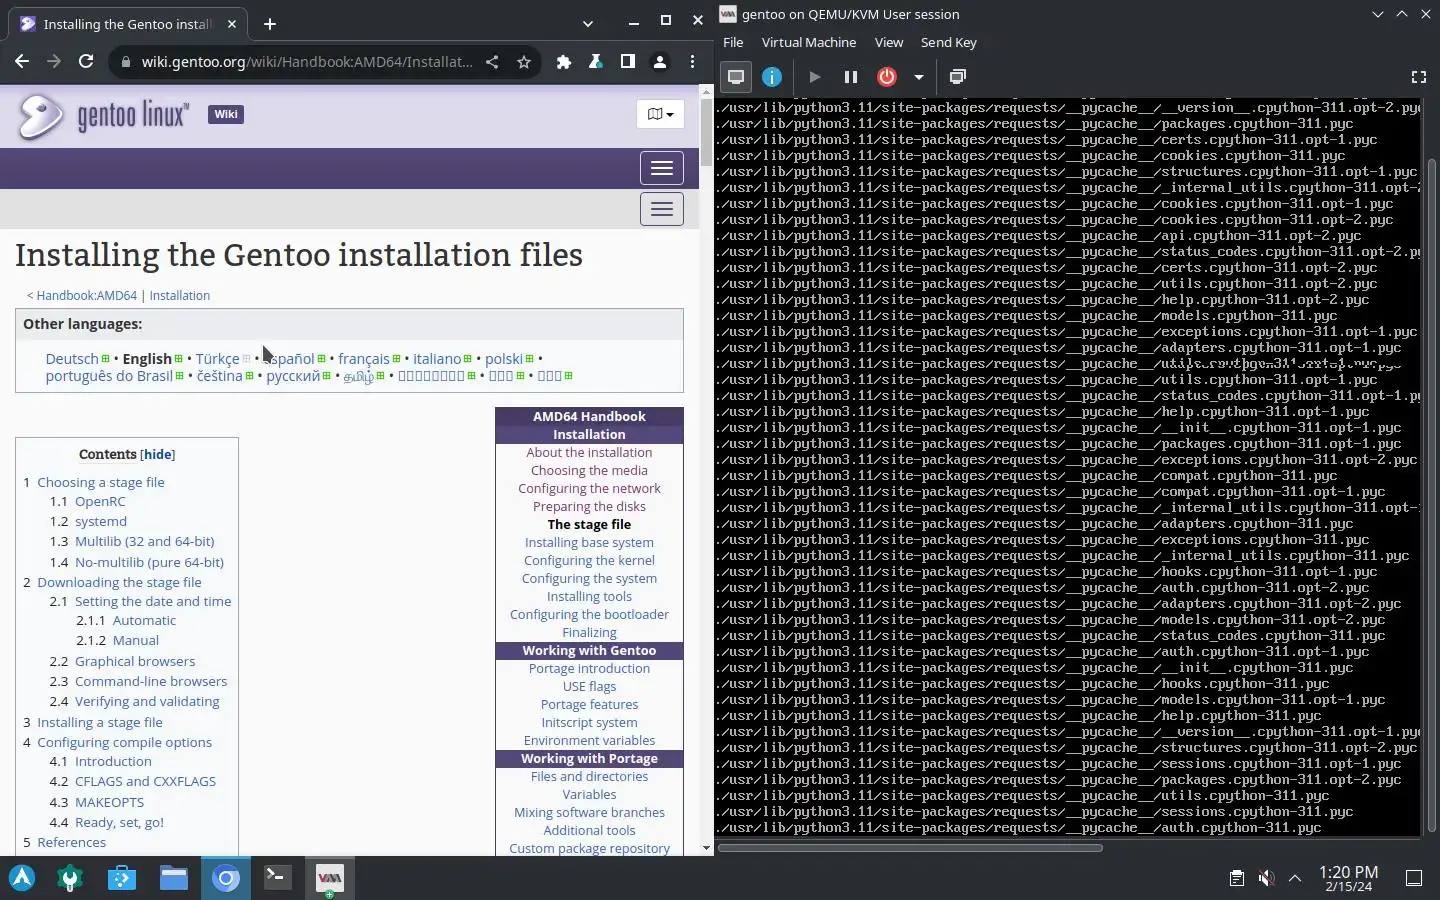This screenshot has height=900, width=1440.
Task: Click the browser page vertical scrollbar
Action: tap(707, 133)
